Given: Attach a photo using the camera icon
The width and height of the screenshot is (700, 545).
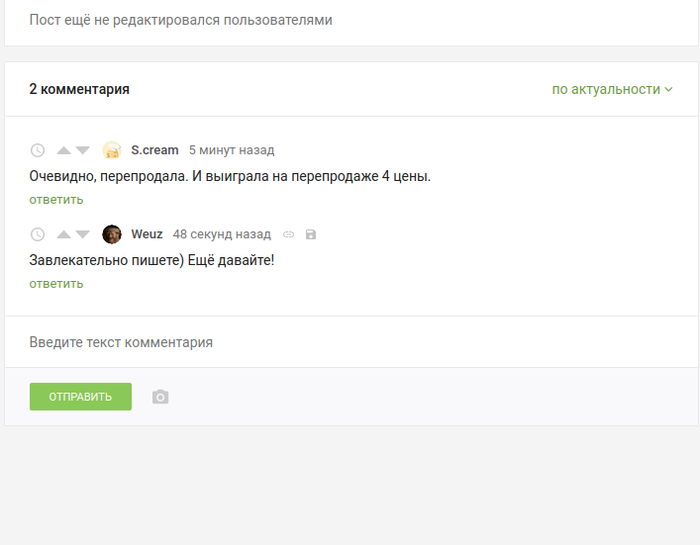Looking at the screenshot, I should tap(160, 397).
